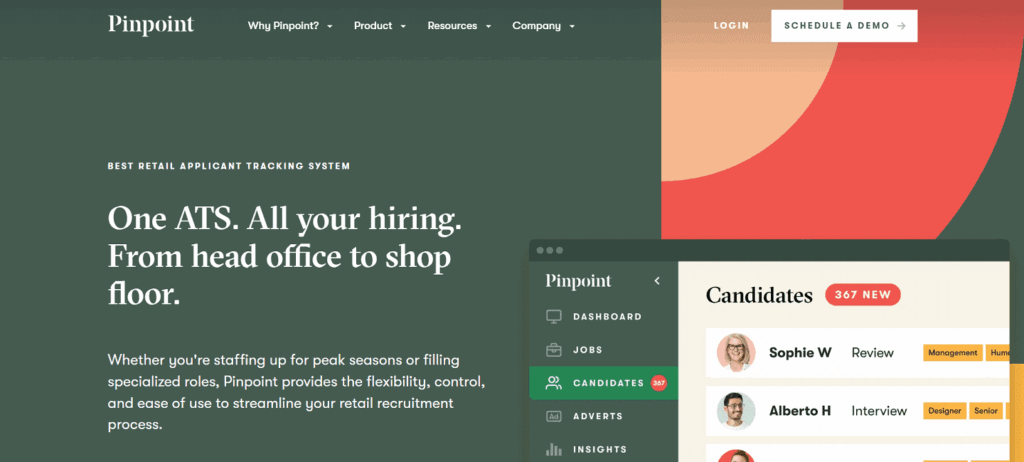1024x462 pixels.
Task: Collapse the sidebar with chevron arrow
Action: pyautogui.click(x=657, y=281)
